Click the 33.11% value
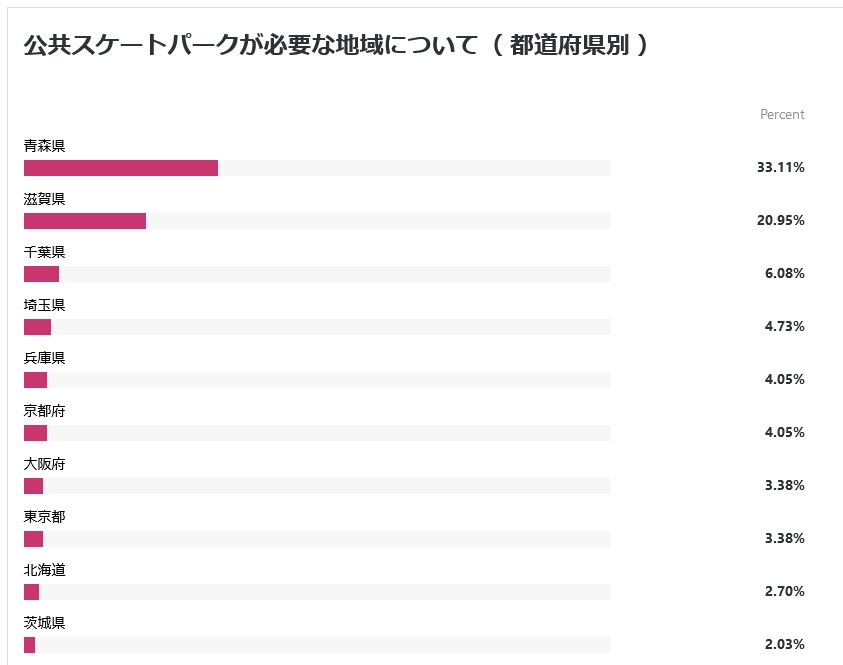The width and height of the screenshot is (843, 665). 781,168
